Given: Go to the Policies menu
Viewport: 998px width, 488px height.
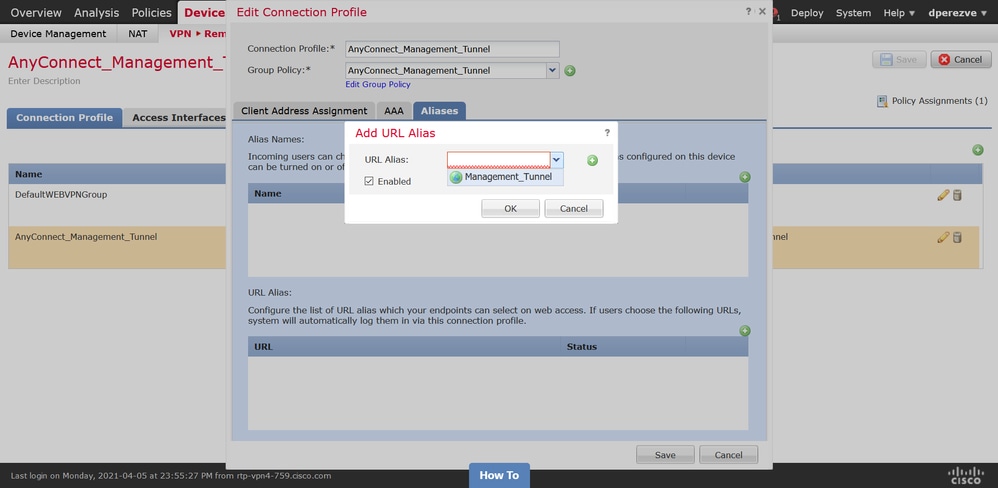Looking at the screenshot, I should click(x=151, y=13).
